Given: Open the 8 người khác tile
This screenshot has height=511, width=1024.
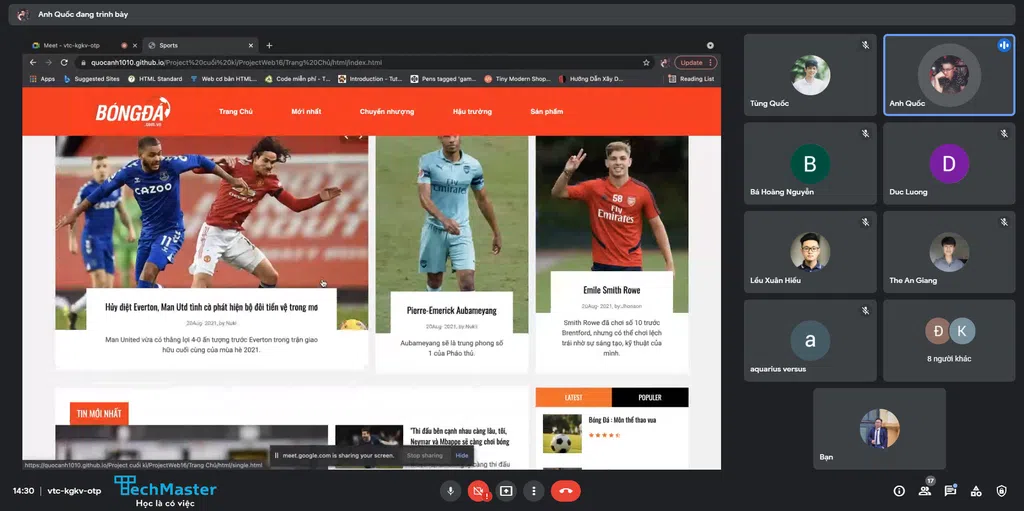Looking at the screenshot, I should tap(949, 340).
